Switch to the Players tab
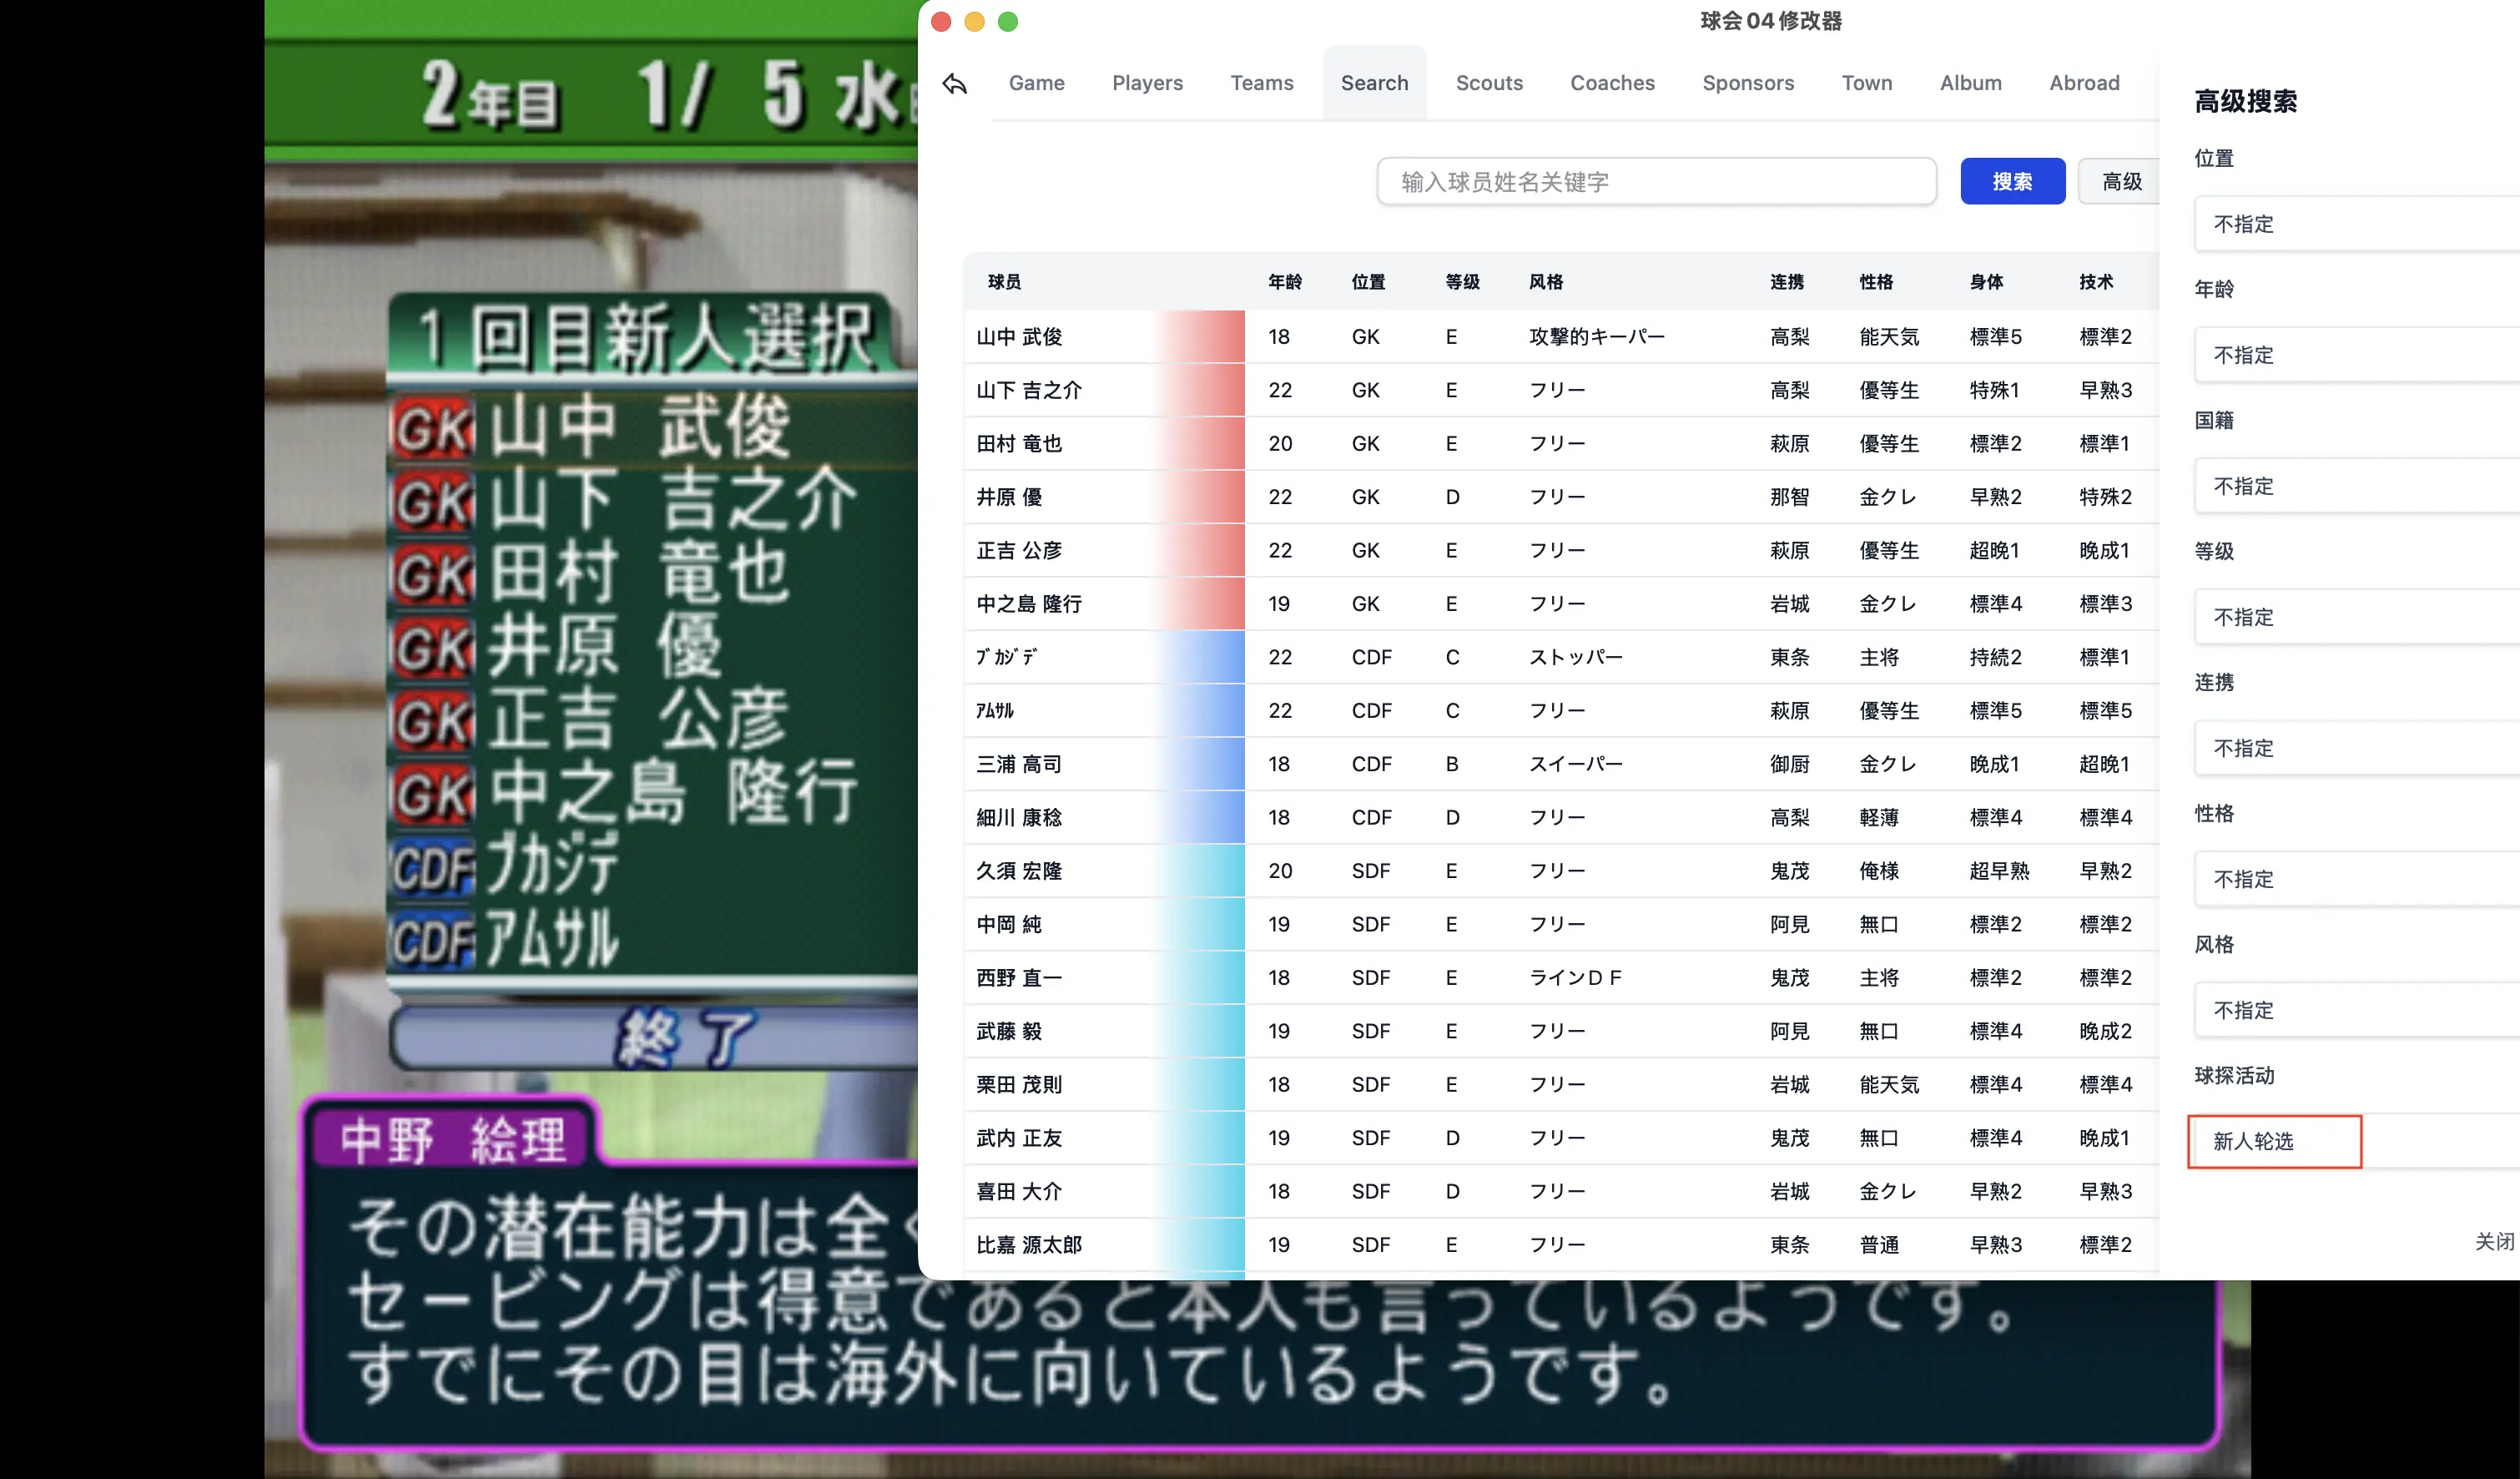 click(1147, 84)
